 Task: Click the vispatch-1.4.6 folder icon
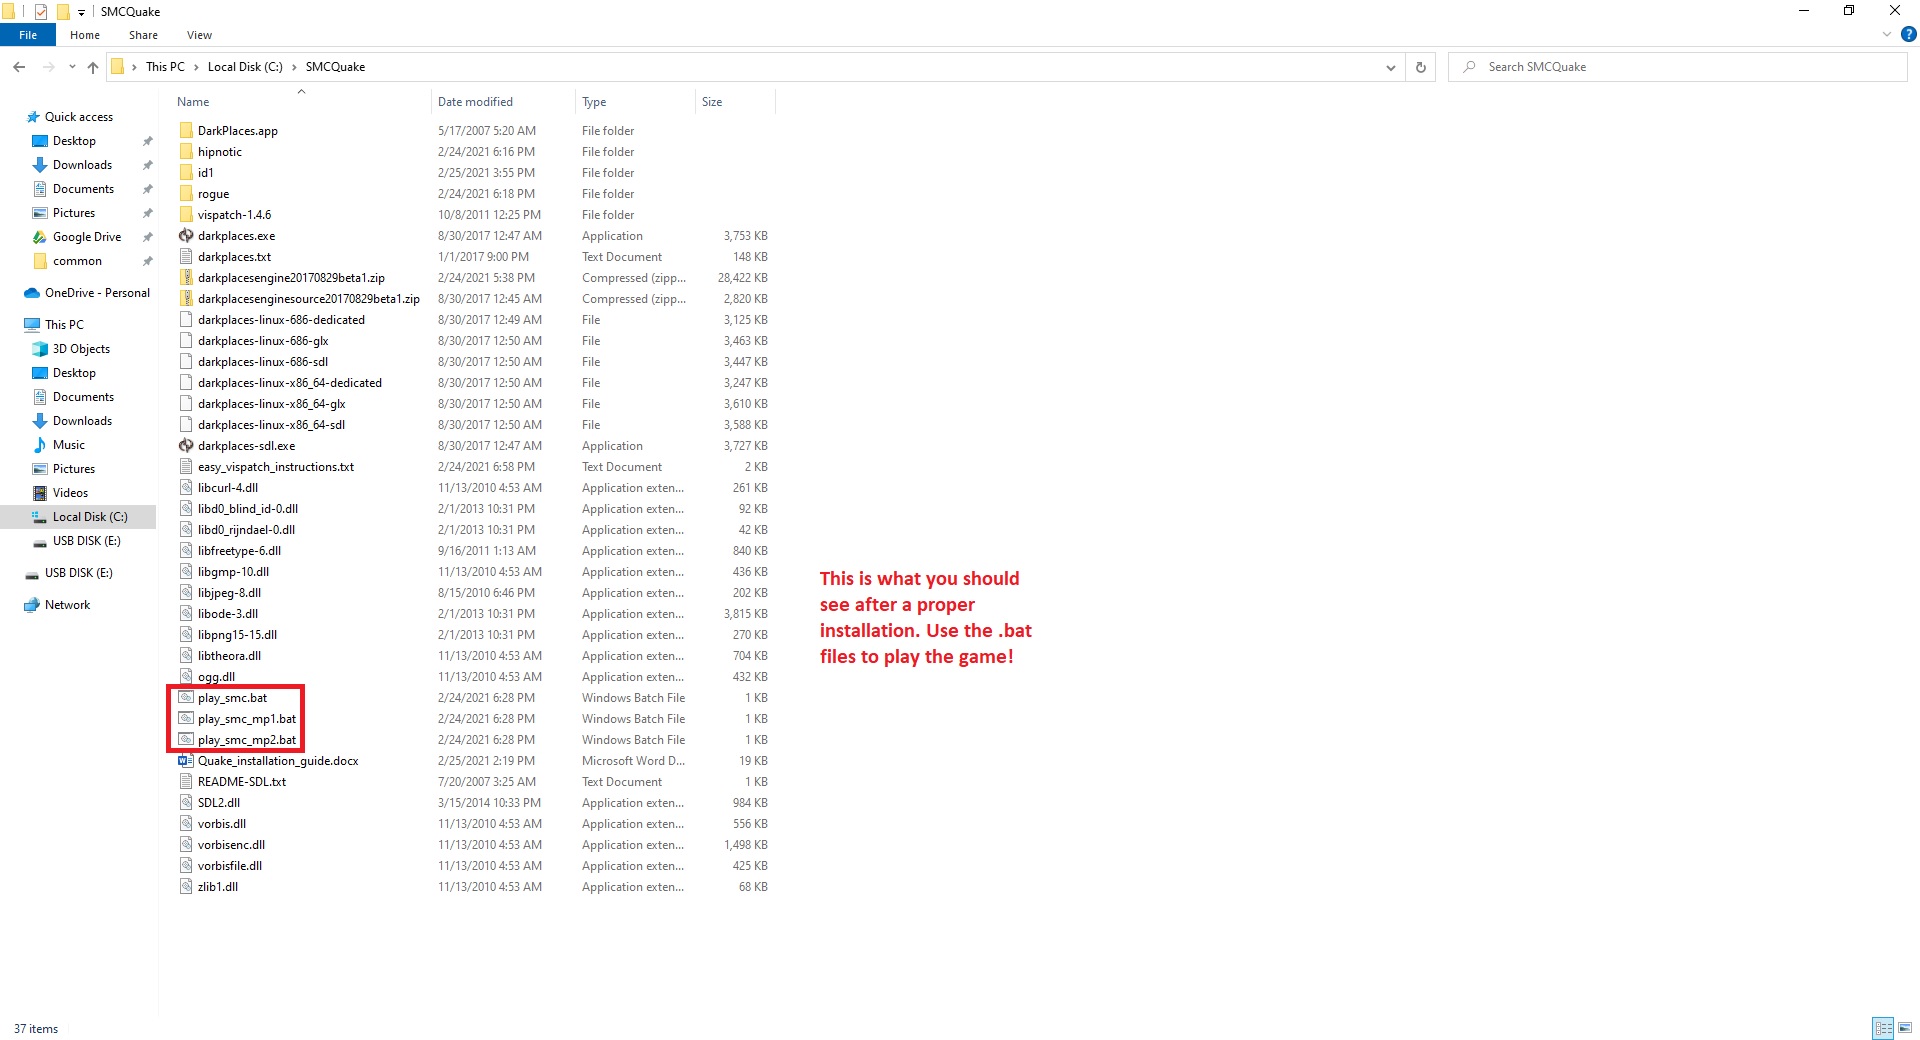coord(186,215)
